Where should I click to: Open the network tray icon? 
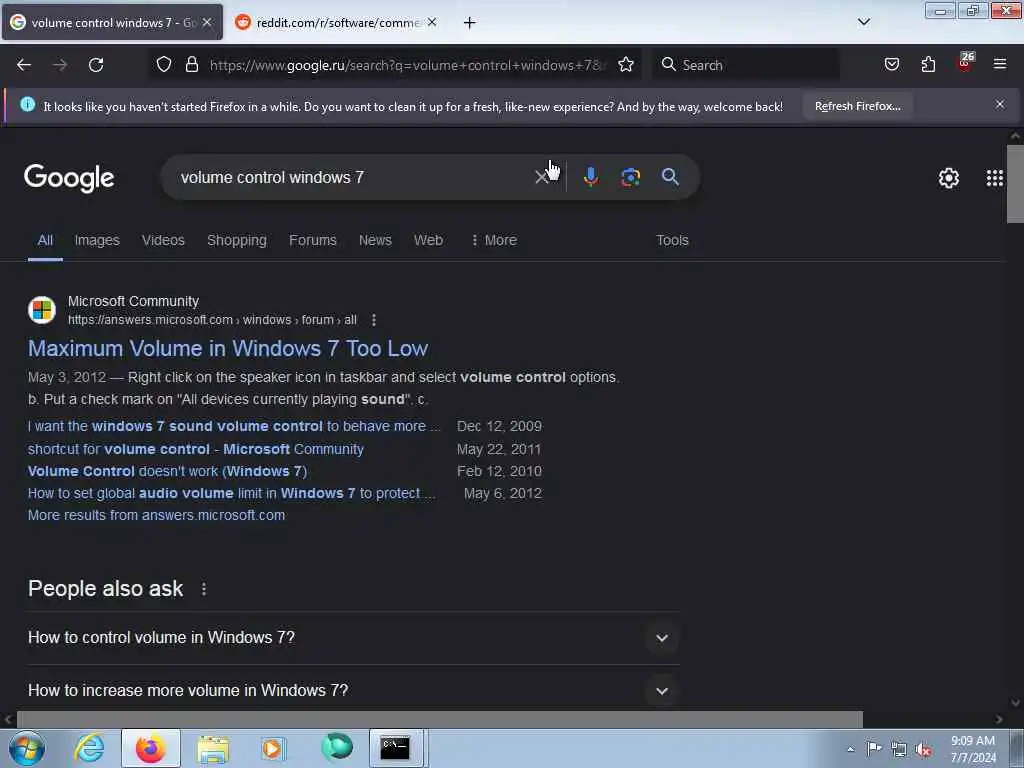(899, 750)
